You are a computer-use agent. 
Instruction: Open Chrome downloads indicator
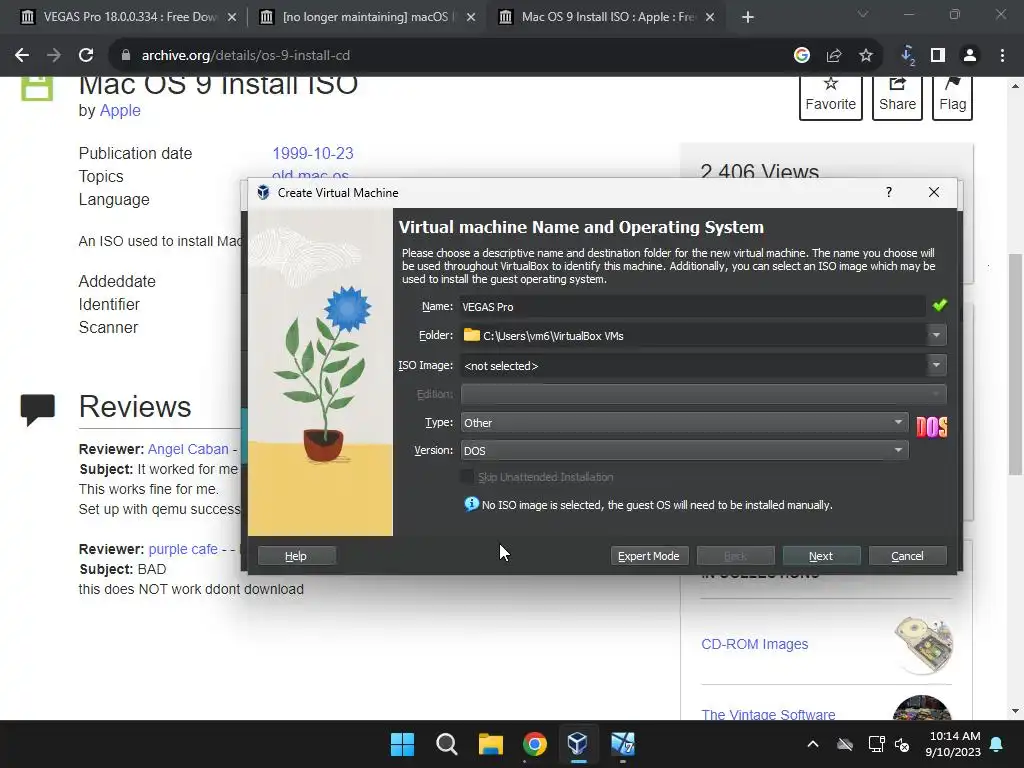907,56
